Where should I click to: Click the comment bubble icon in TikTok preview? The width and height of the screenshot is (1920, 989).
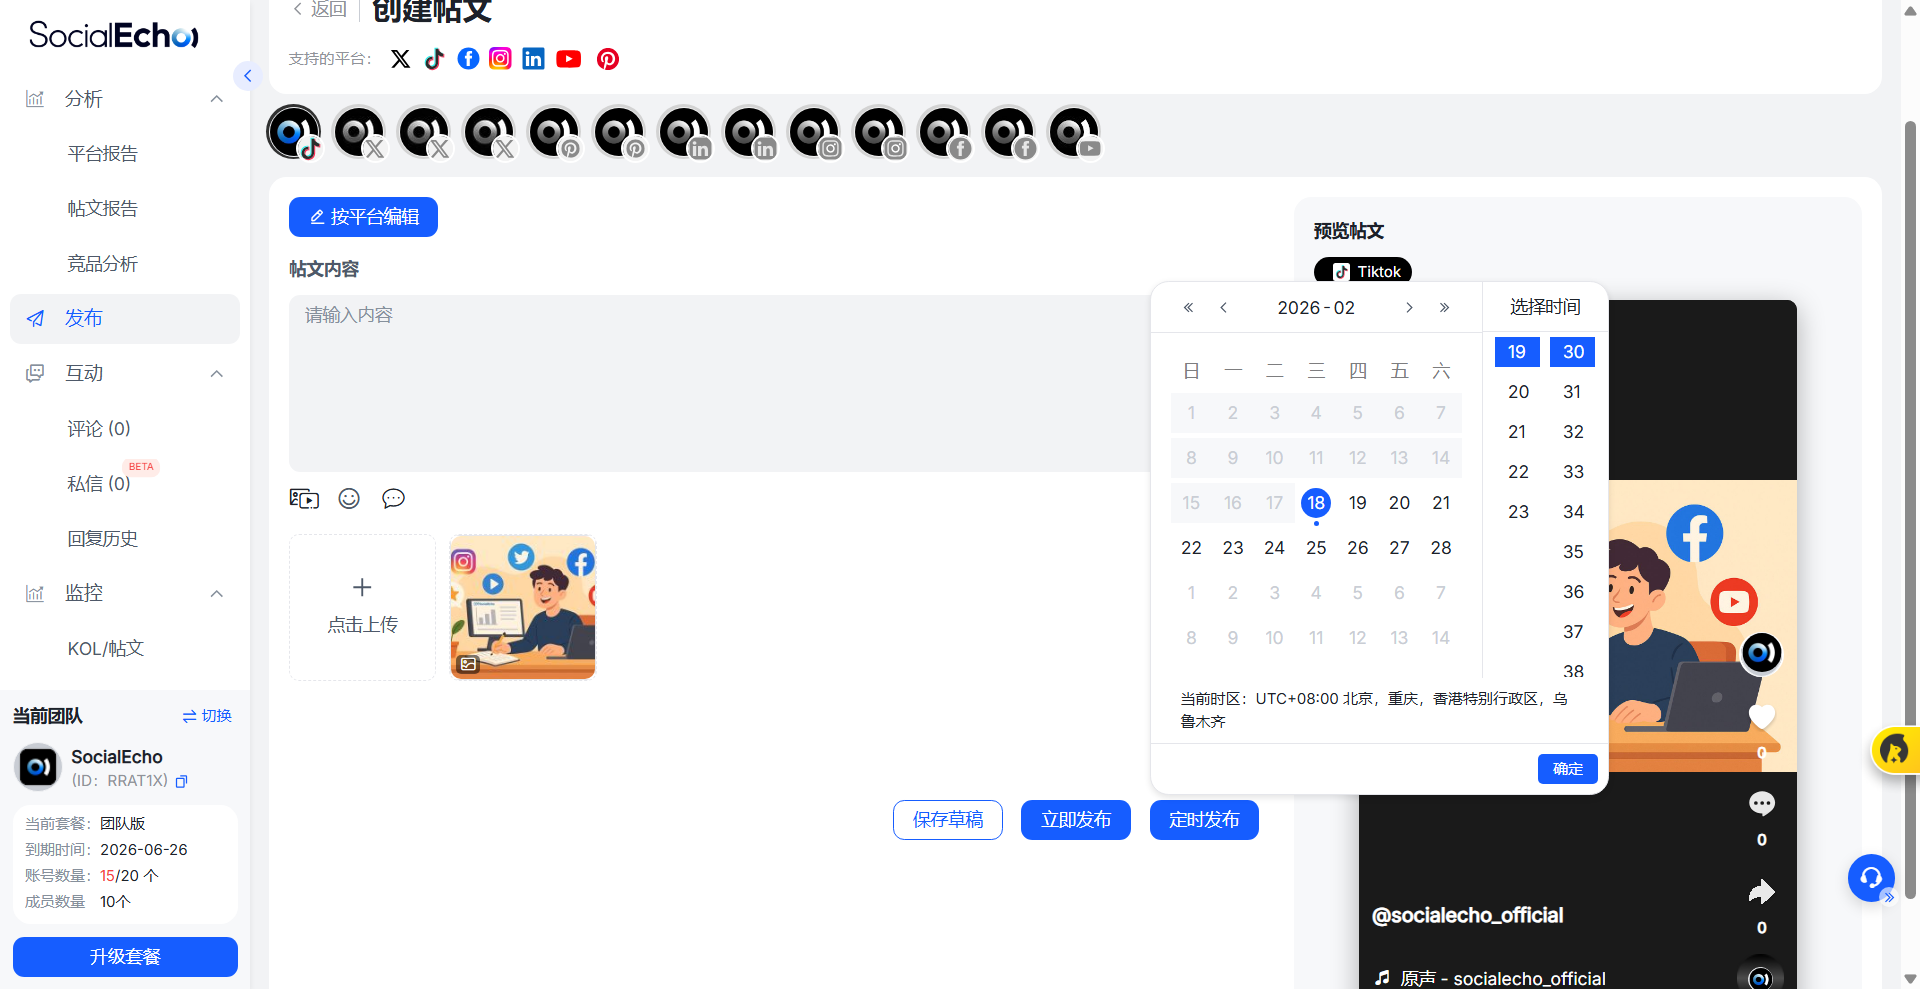1761,803
